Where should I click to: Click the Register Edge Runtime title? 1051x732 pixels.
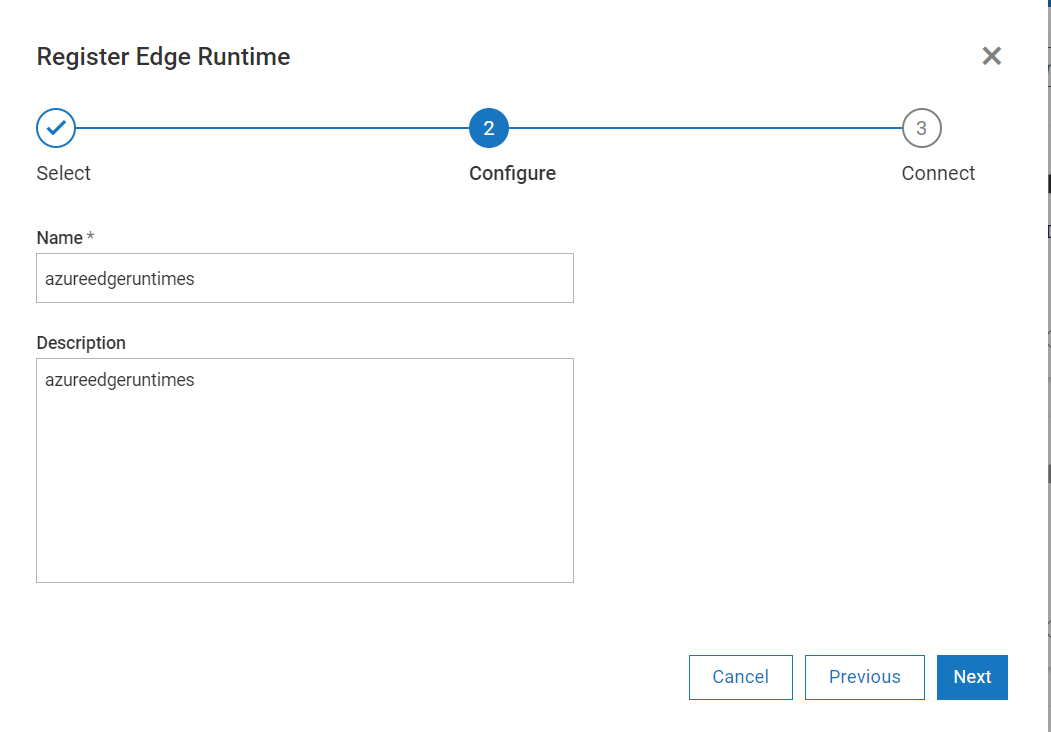point(164,57)
